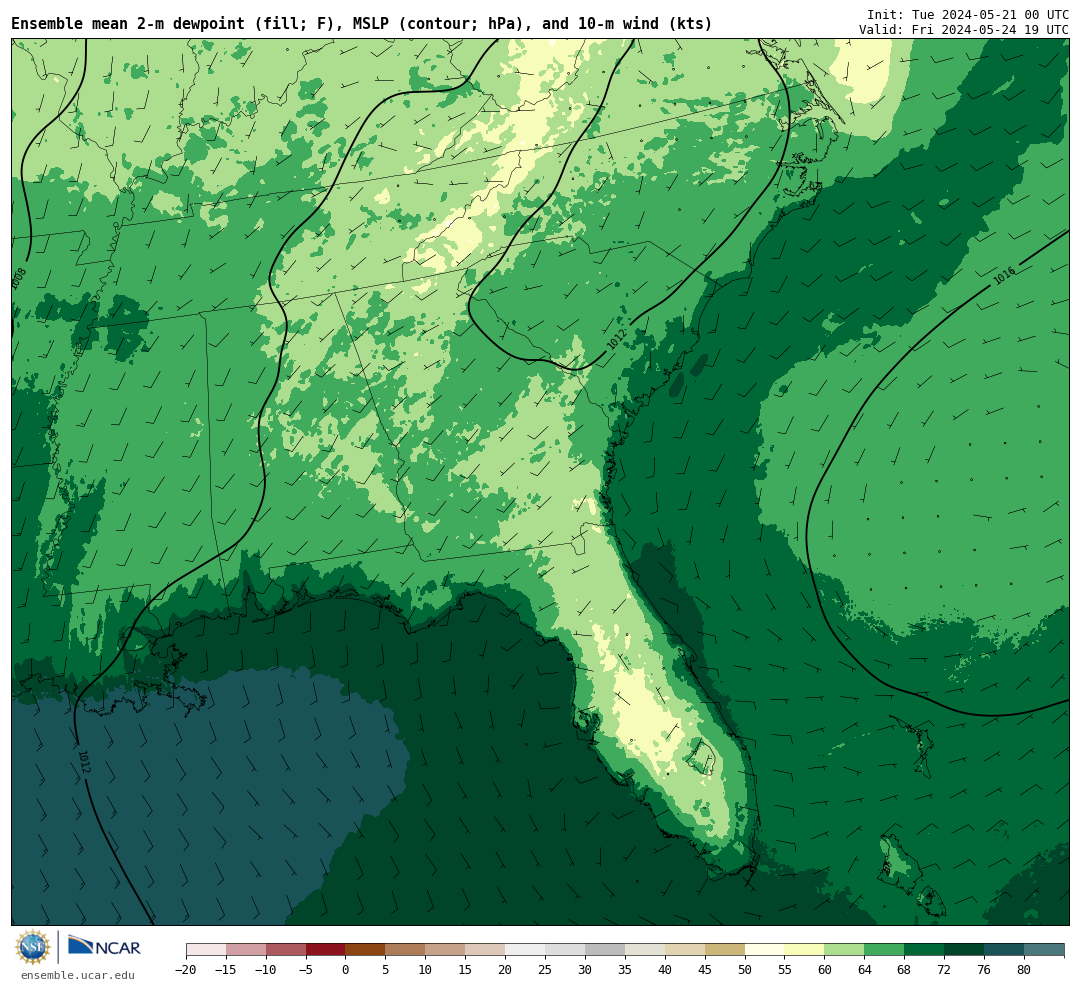The width and height of the screenshot is (1080, 988).
Task: Pick the 40 to 45 beige colorbar swatch
Action: [x=685, y=950]
